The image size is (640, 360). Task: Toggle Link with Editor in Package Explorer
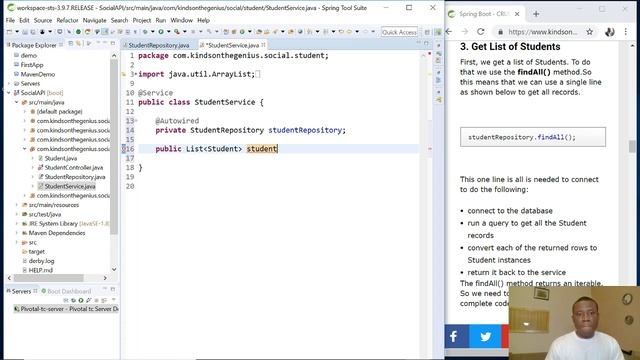[x=78, y=43]
